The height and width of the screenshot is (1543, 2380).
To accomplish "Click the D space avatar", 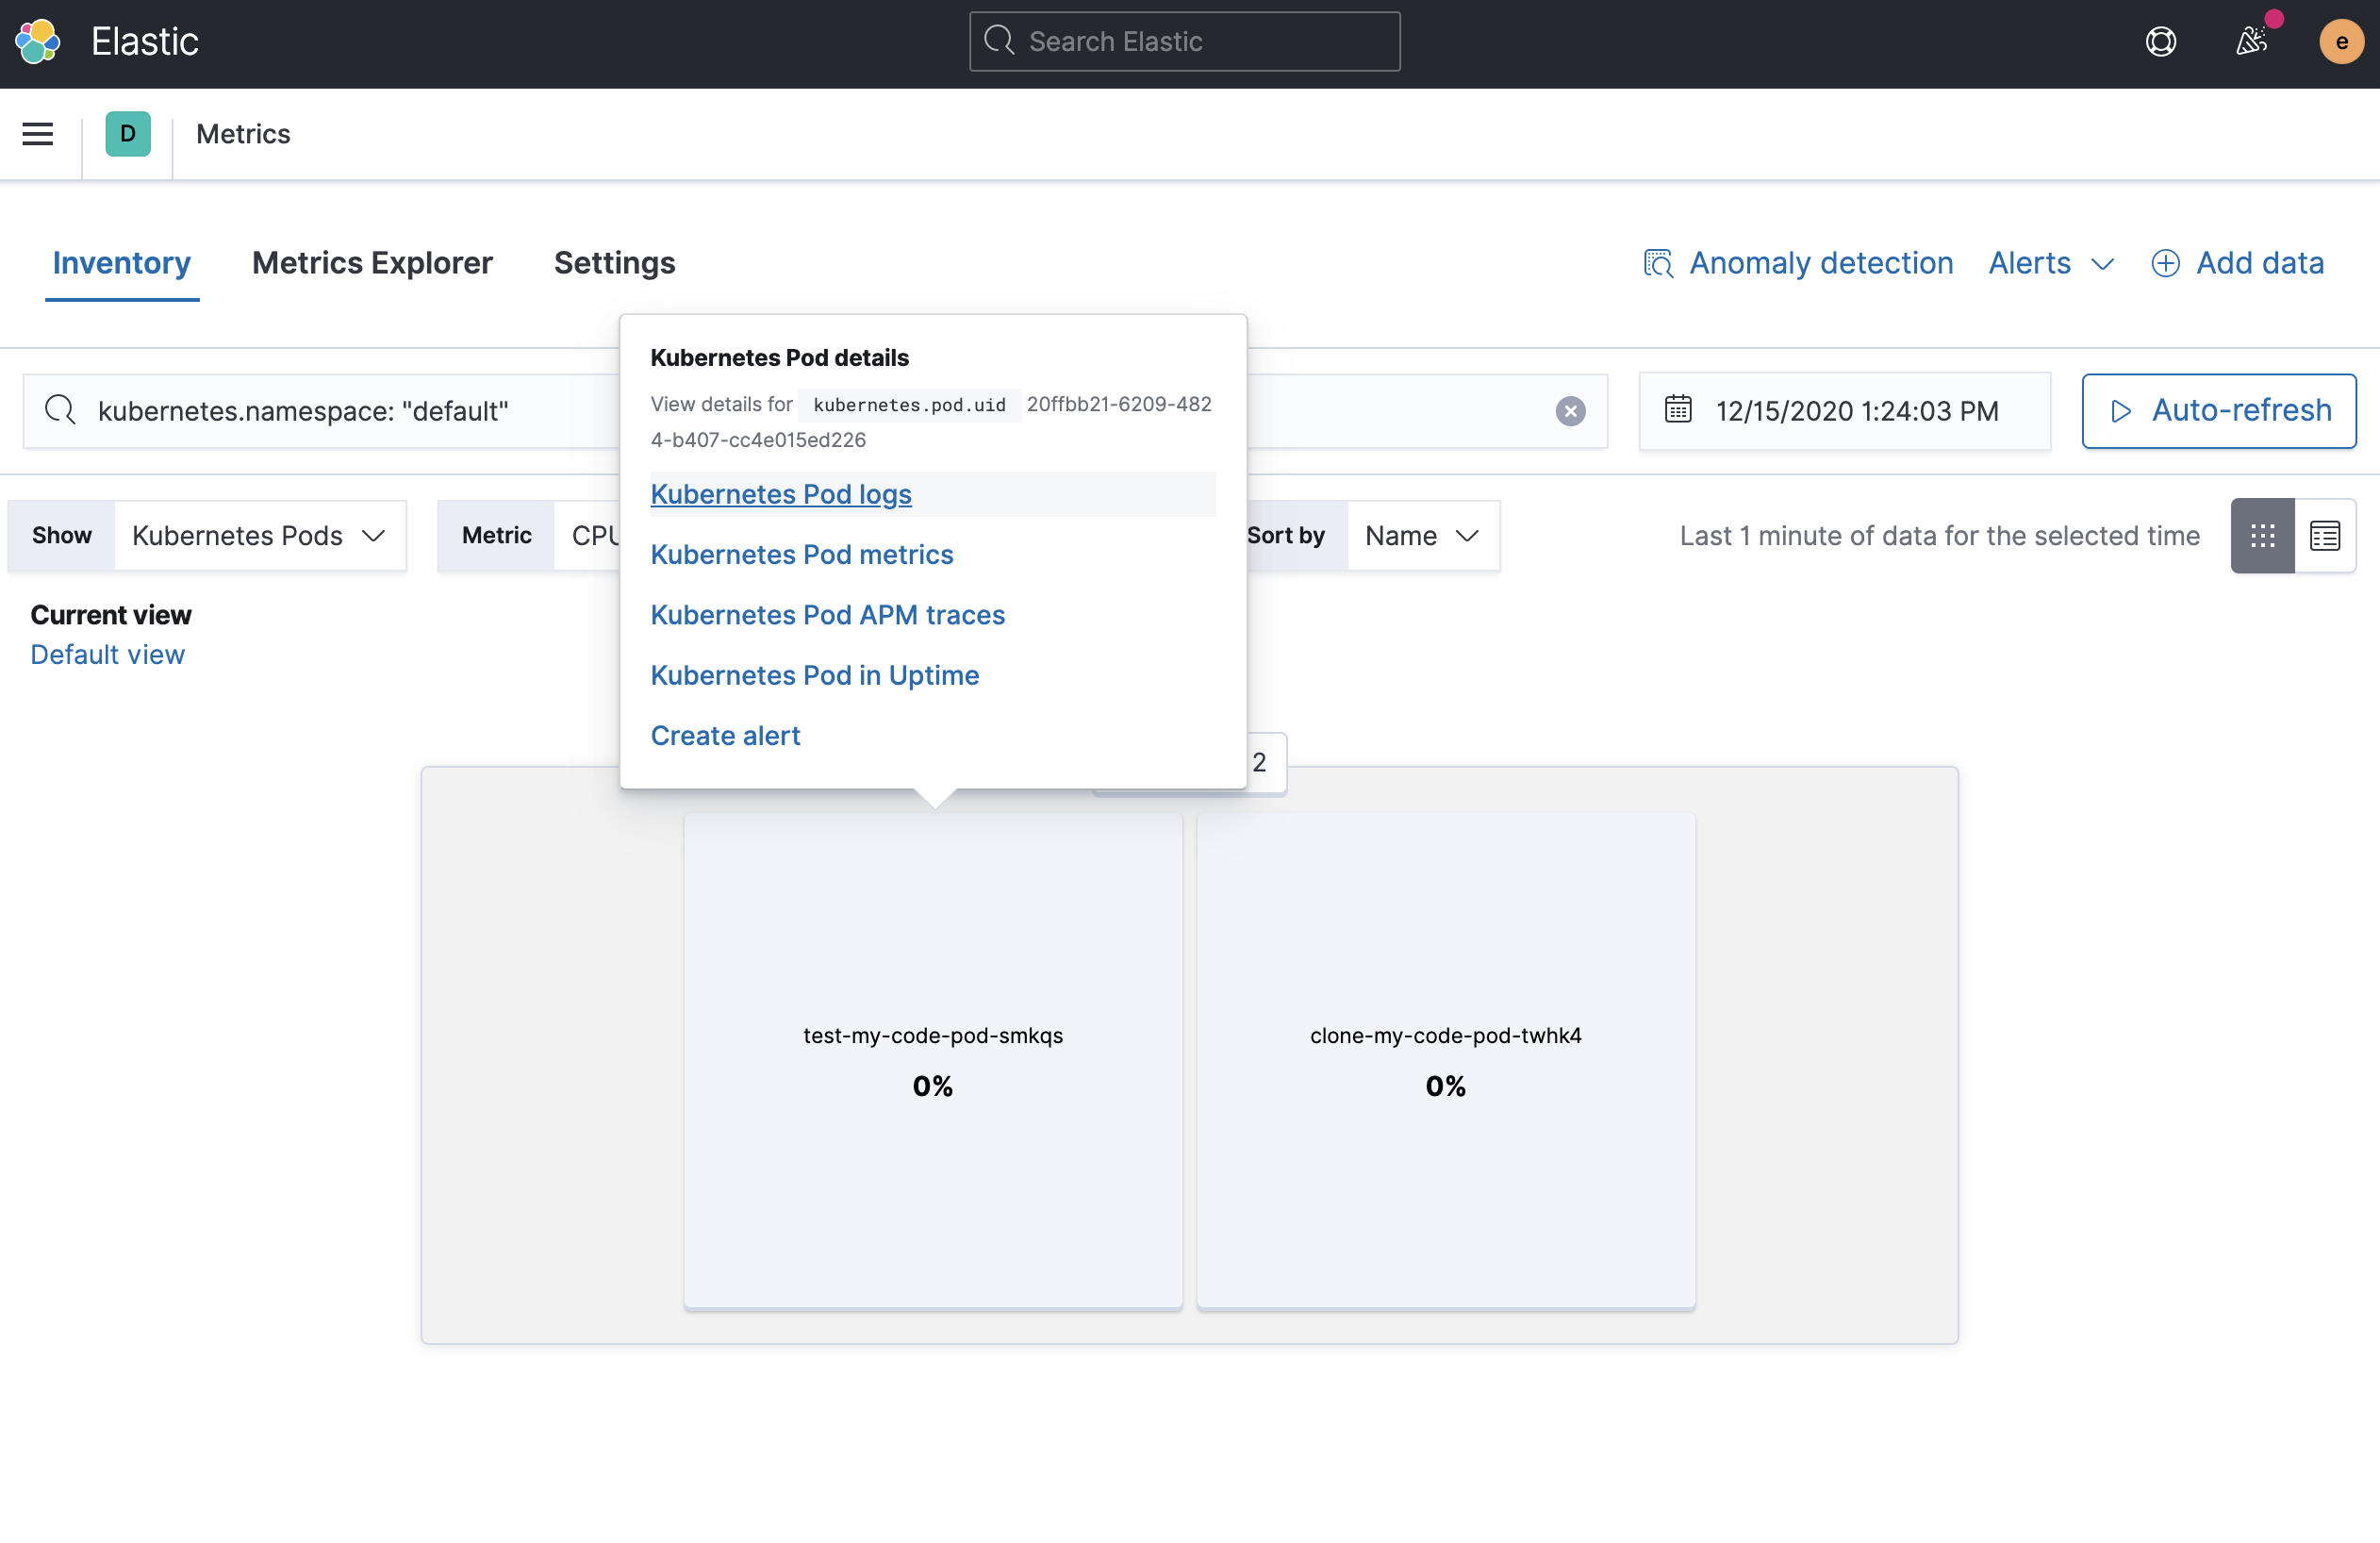I will click(128, 133).
